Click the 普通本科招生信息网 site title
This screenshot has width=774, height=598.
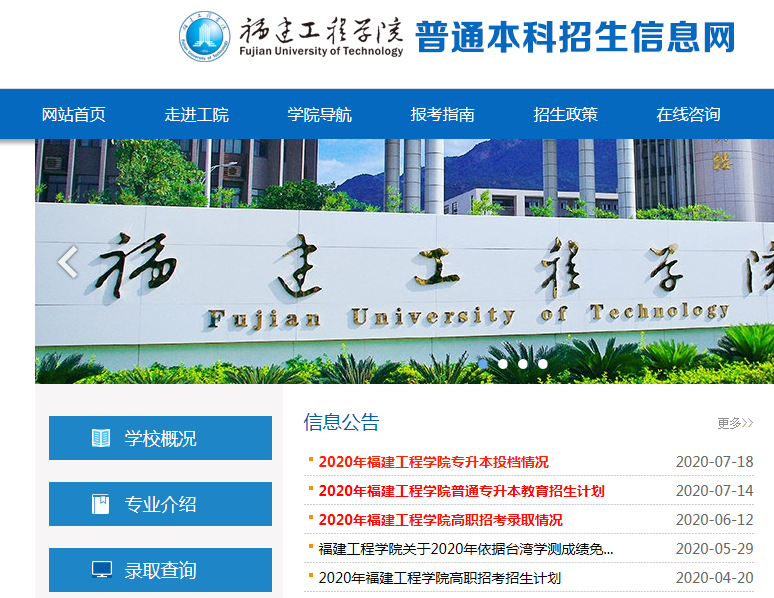click(x=576, y=37)
